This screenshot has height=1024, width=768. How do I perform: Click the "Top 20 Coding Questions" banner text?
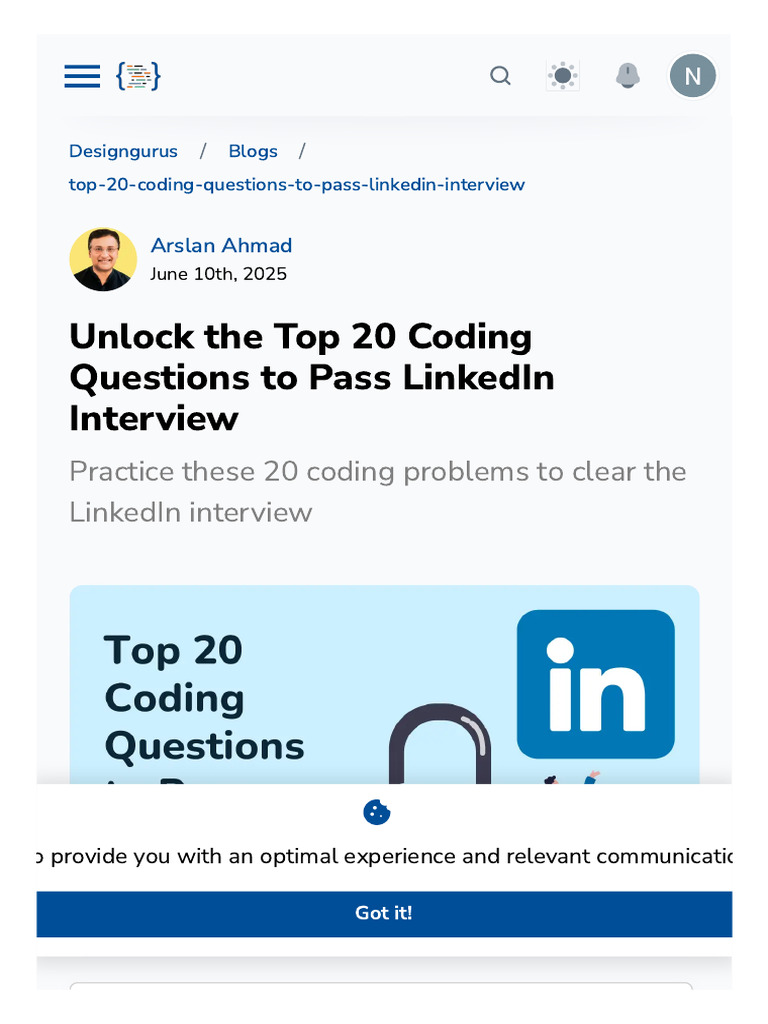204,698
